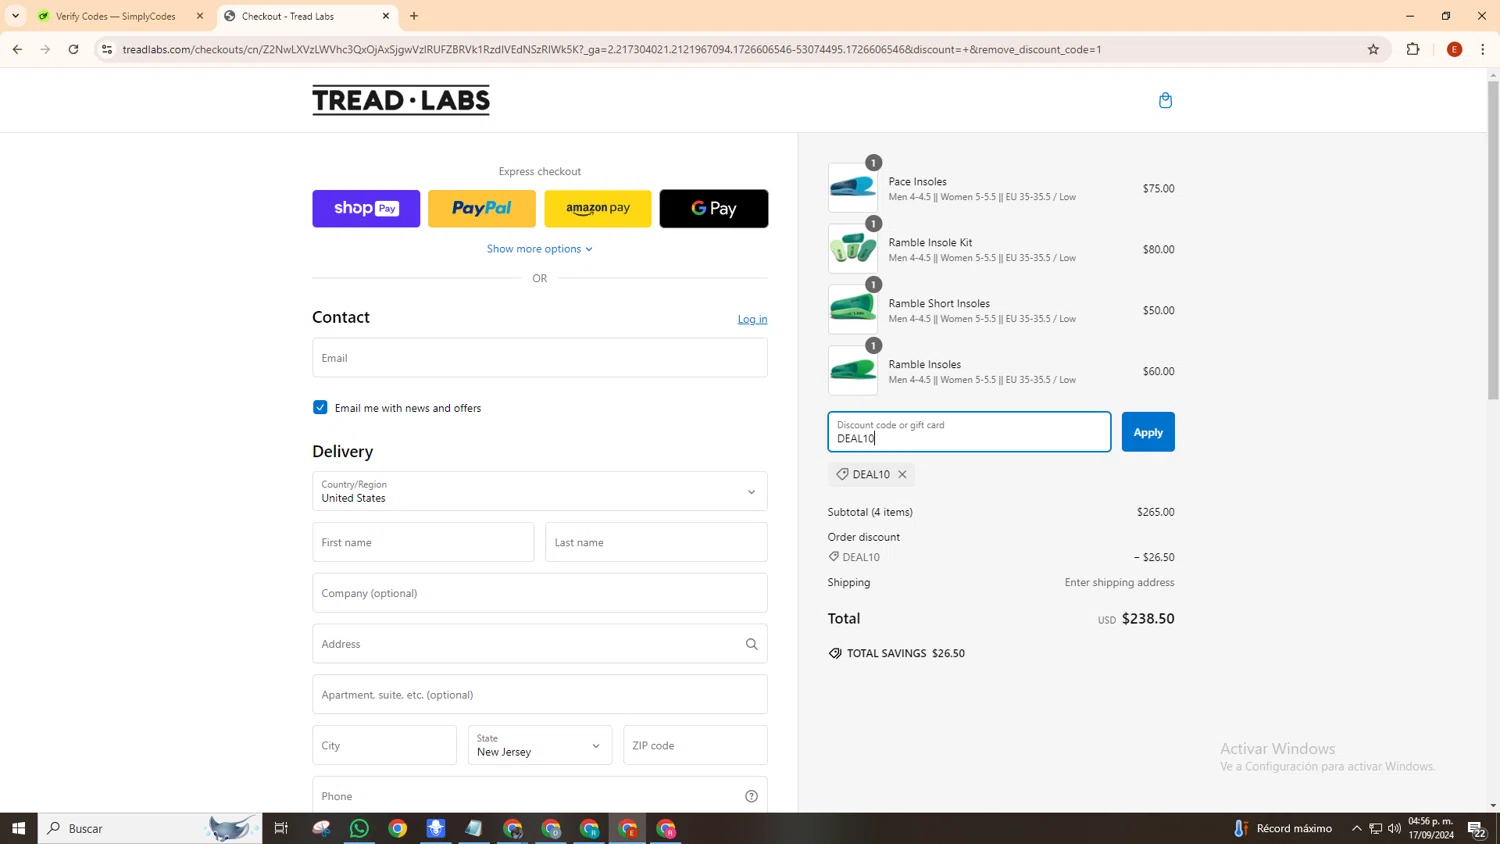
Task: Click the taskbar clock showing 04:56 p. m.
Action: click(x=1431, y=828)
